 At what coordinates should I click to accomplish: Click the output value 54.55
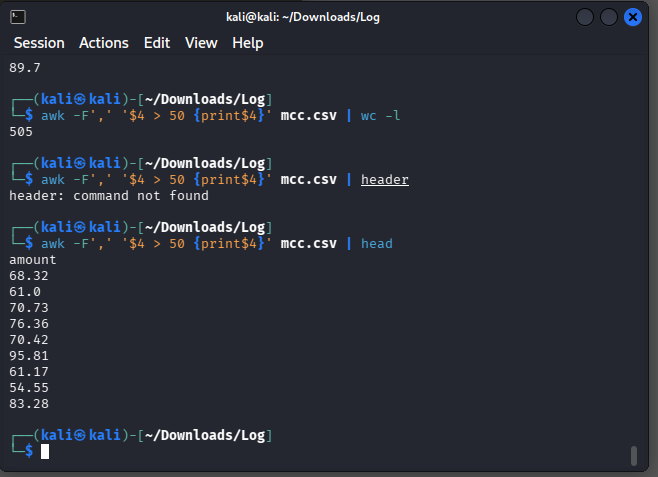(x=29, y=388)
